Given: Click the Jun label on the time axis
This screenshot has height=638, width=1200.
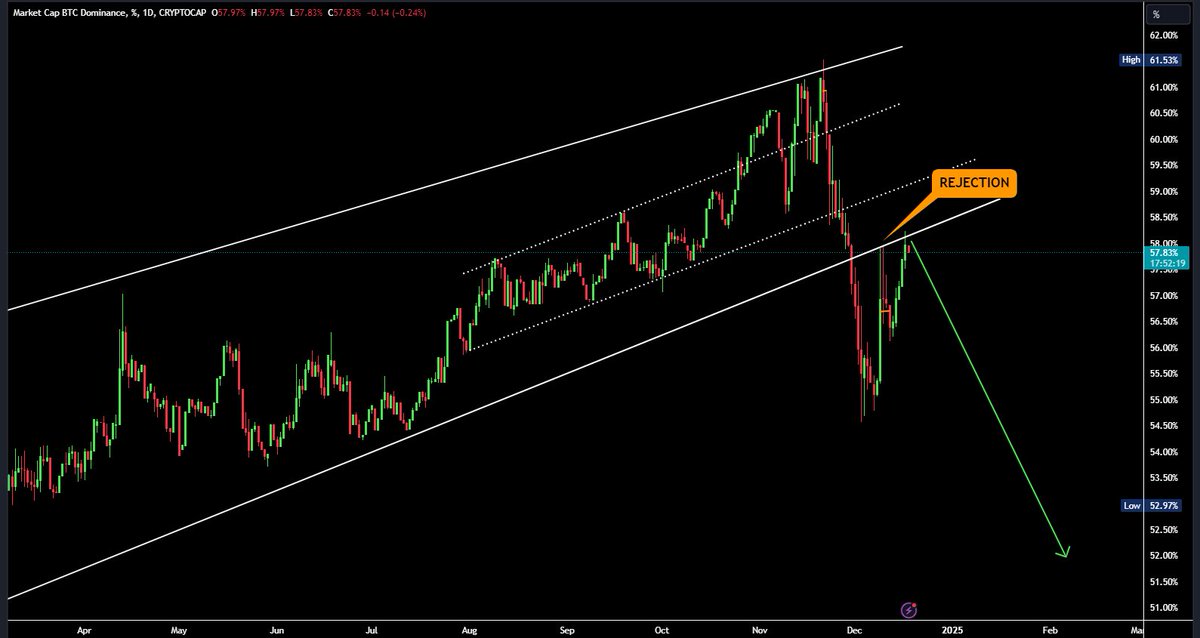Looking at the screenshot, I should coord(276,631).
